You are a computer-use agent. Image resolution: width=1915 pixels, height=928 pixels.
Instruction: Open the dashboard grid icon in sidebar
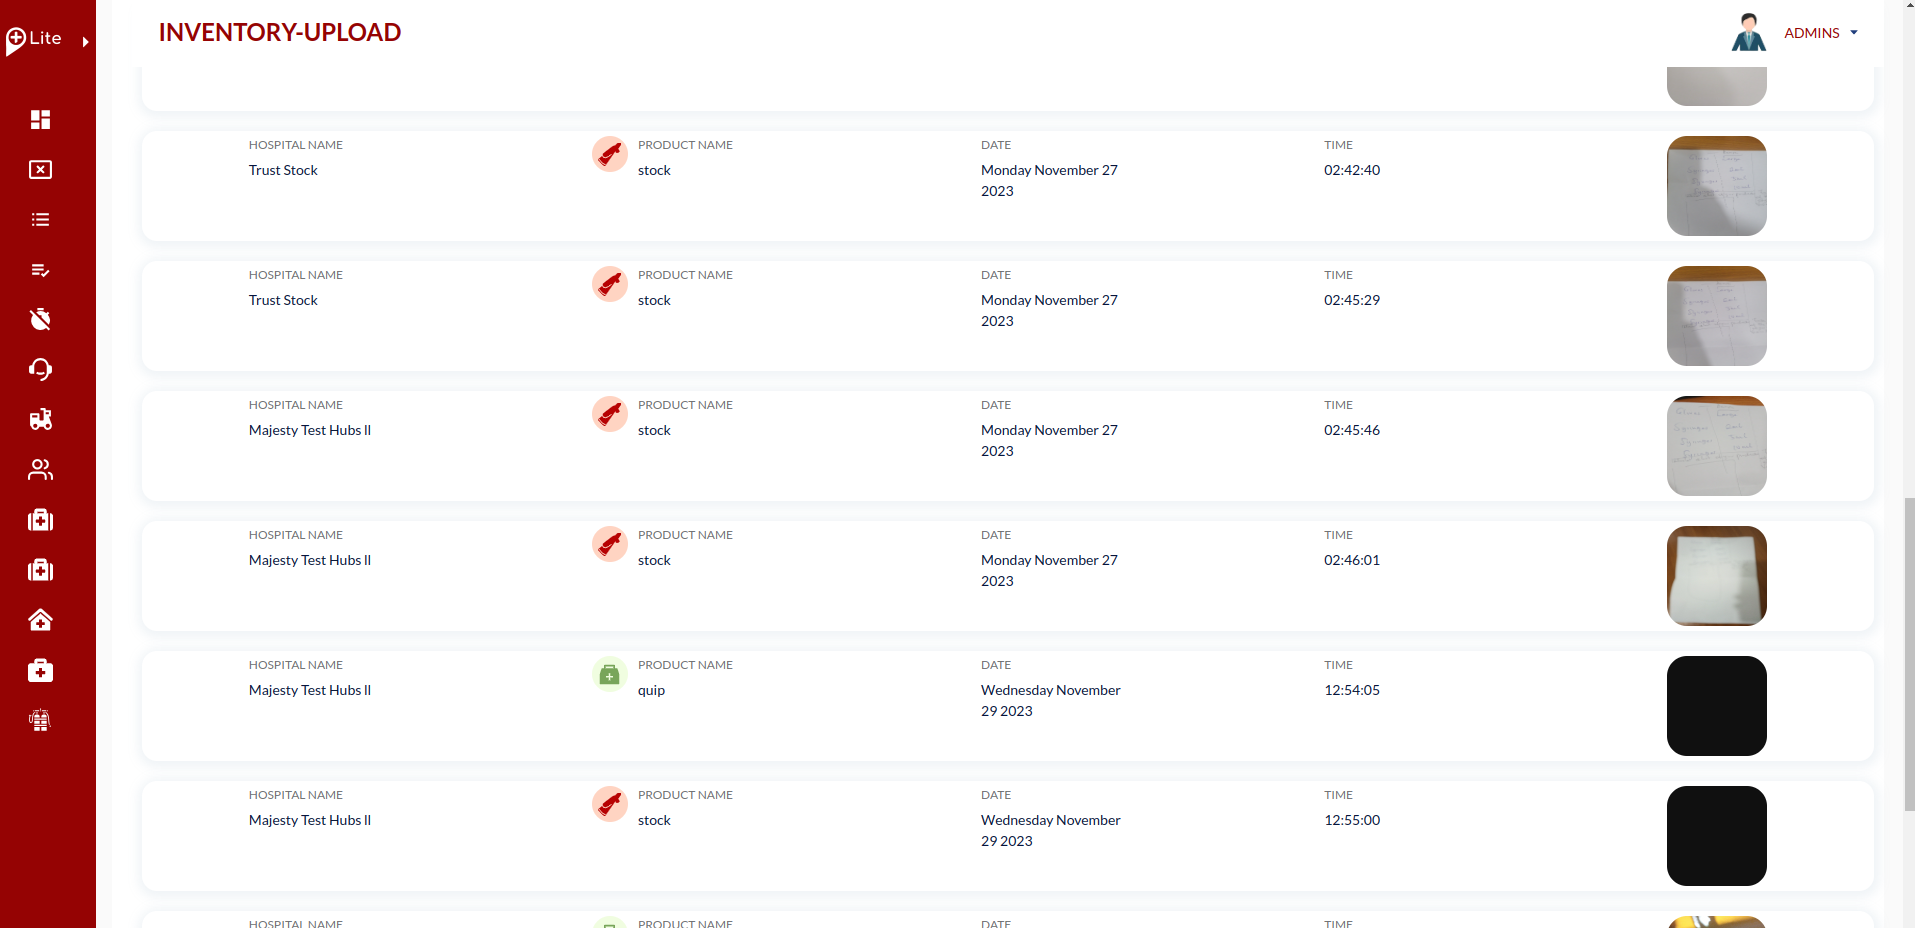[x=40, y=120]
